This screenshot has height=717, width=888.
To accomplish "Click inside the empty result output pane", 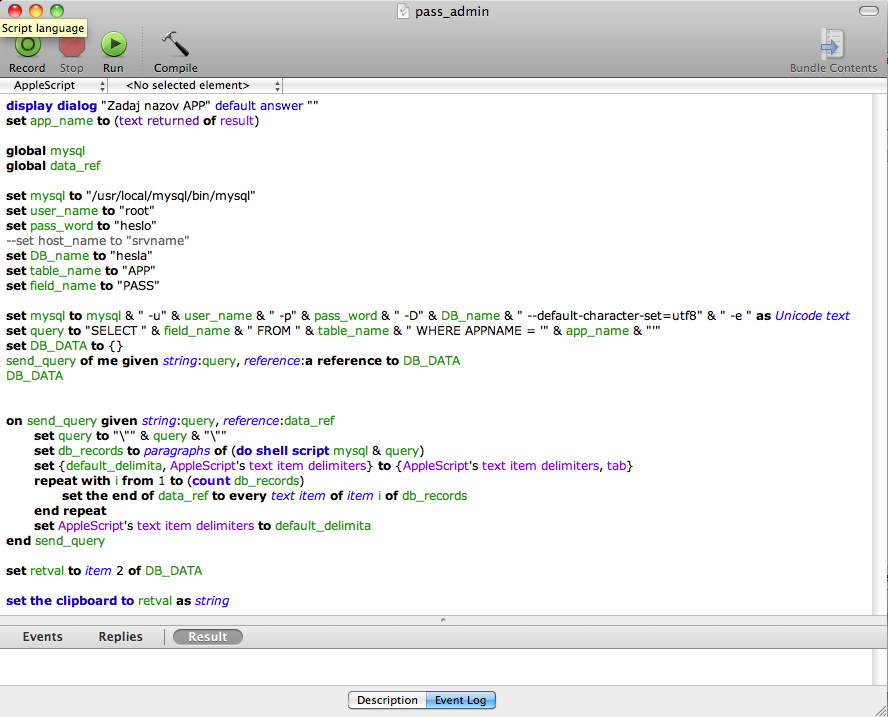I will [x=440, y=665].
